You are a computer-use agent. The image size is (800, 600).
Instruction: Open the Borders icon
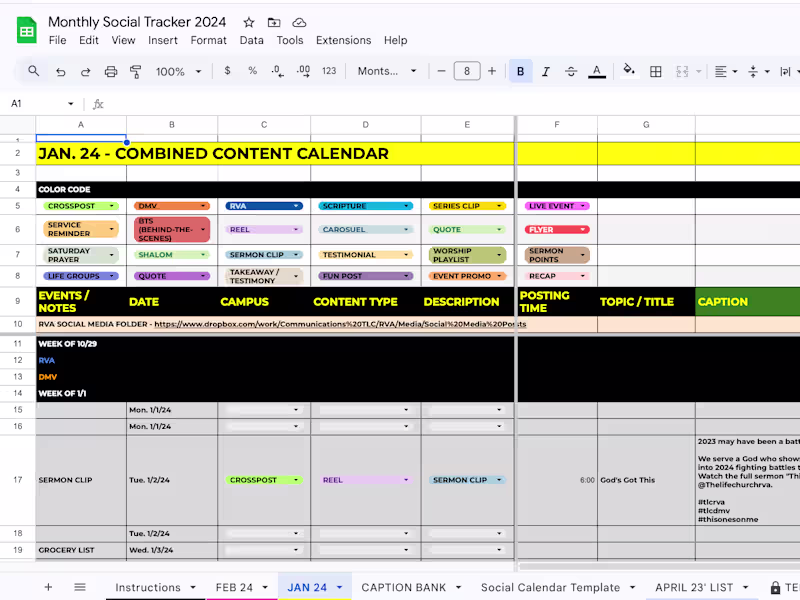656,71
